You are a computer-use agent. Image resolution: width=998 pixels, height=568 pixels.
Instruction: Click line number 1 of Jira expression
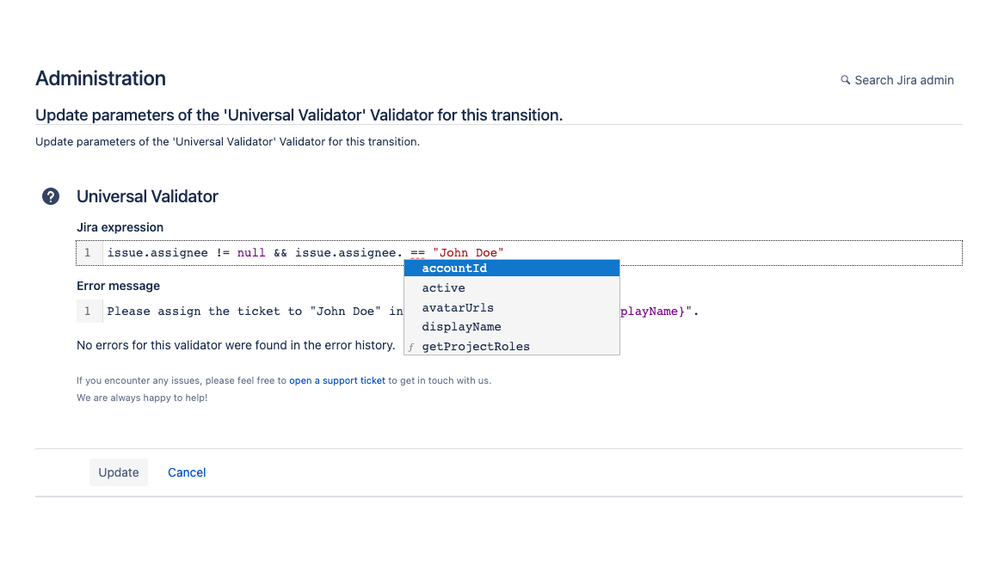point(88,253)
